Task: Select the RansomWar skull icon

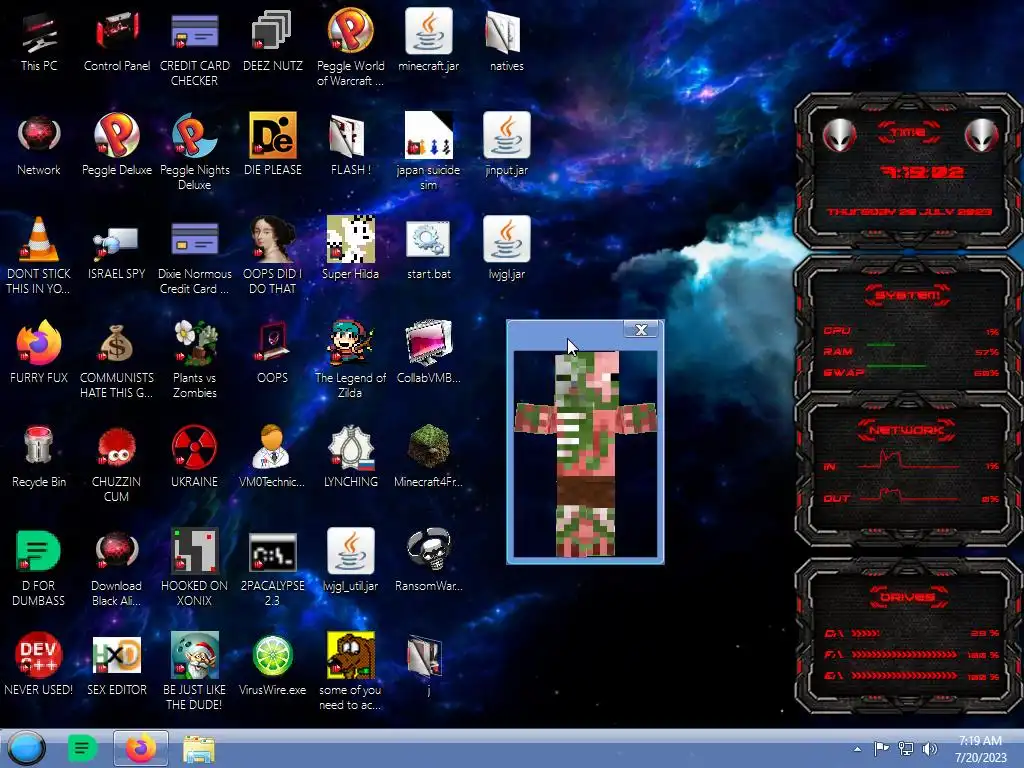Action: click(428, 560)
